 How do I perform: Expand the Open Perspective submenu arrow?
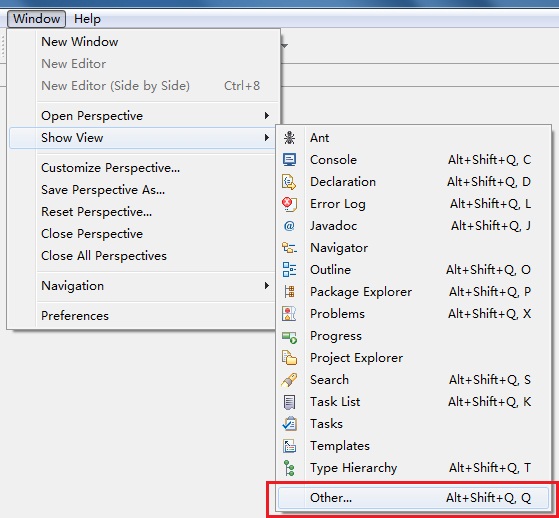[266, 116]
